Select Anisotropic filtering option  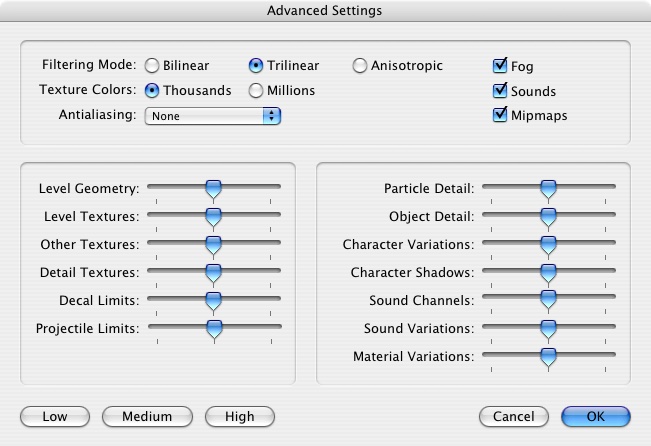tap(360, 66)
